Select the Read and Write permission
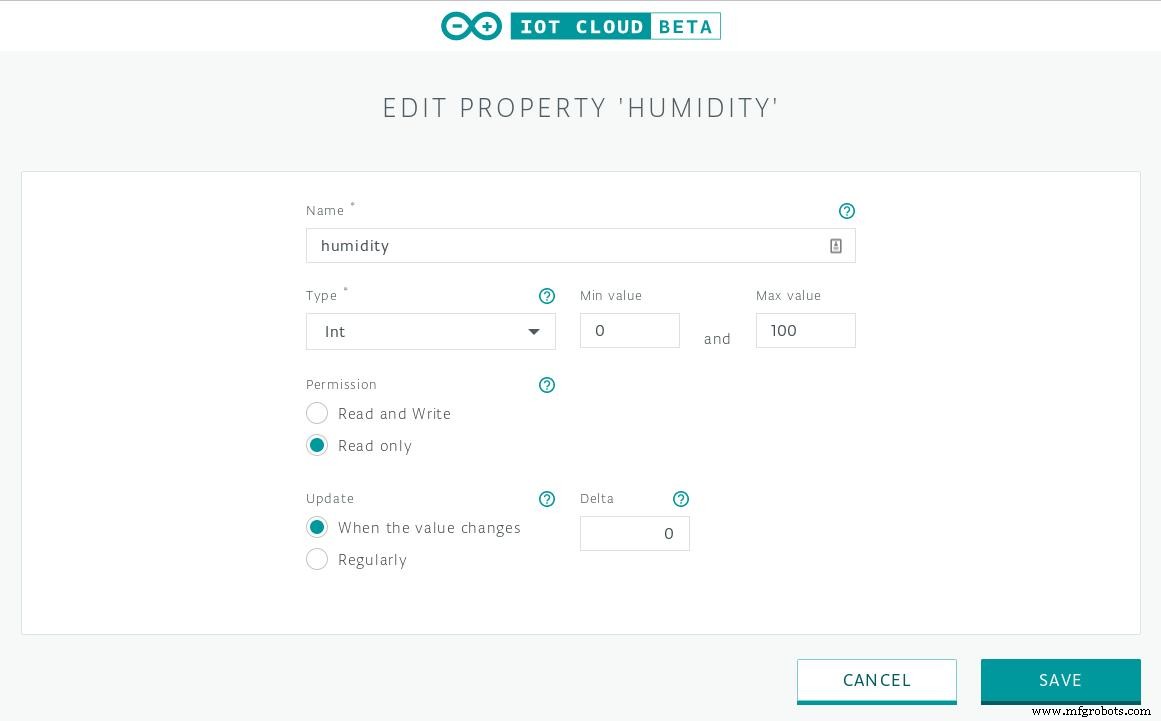 click(x=317, y=413)
